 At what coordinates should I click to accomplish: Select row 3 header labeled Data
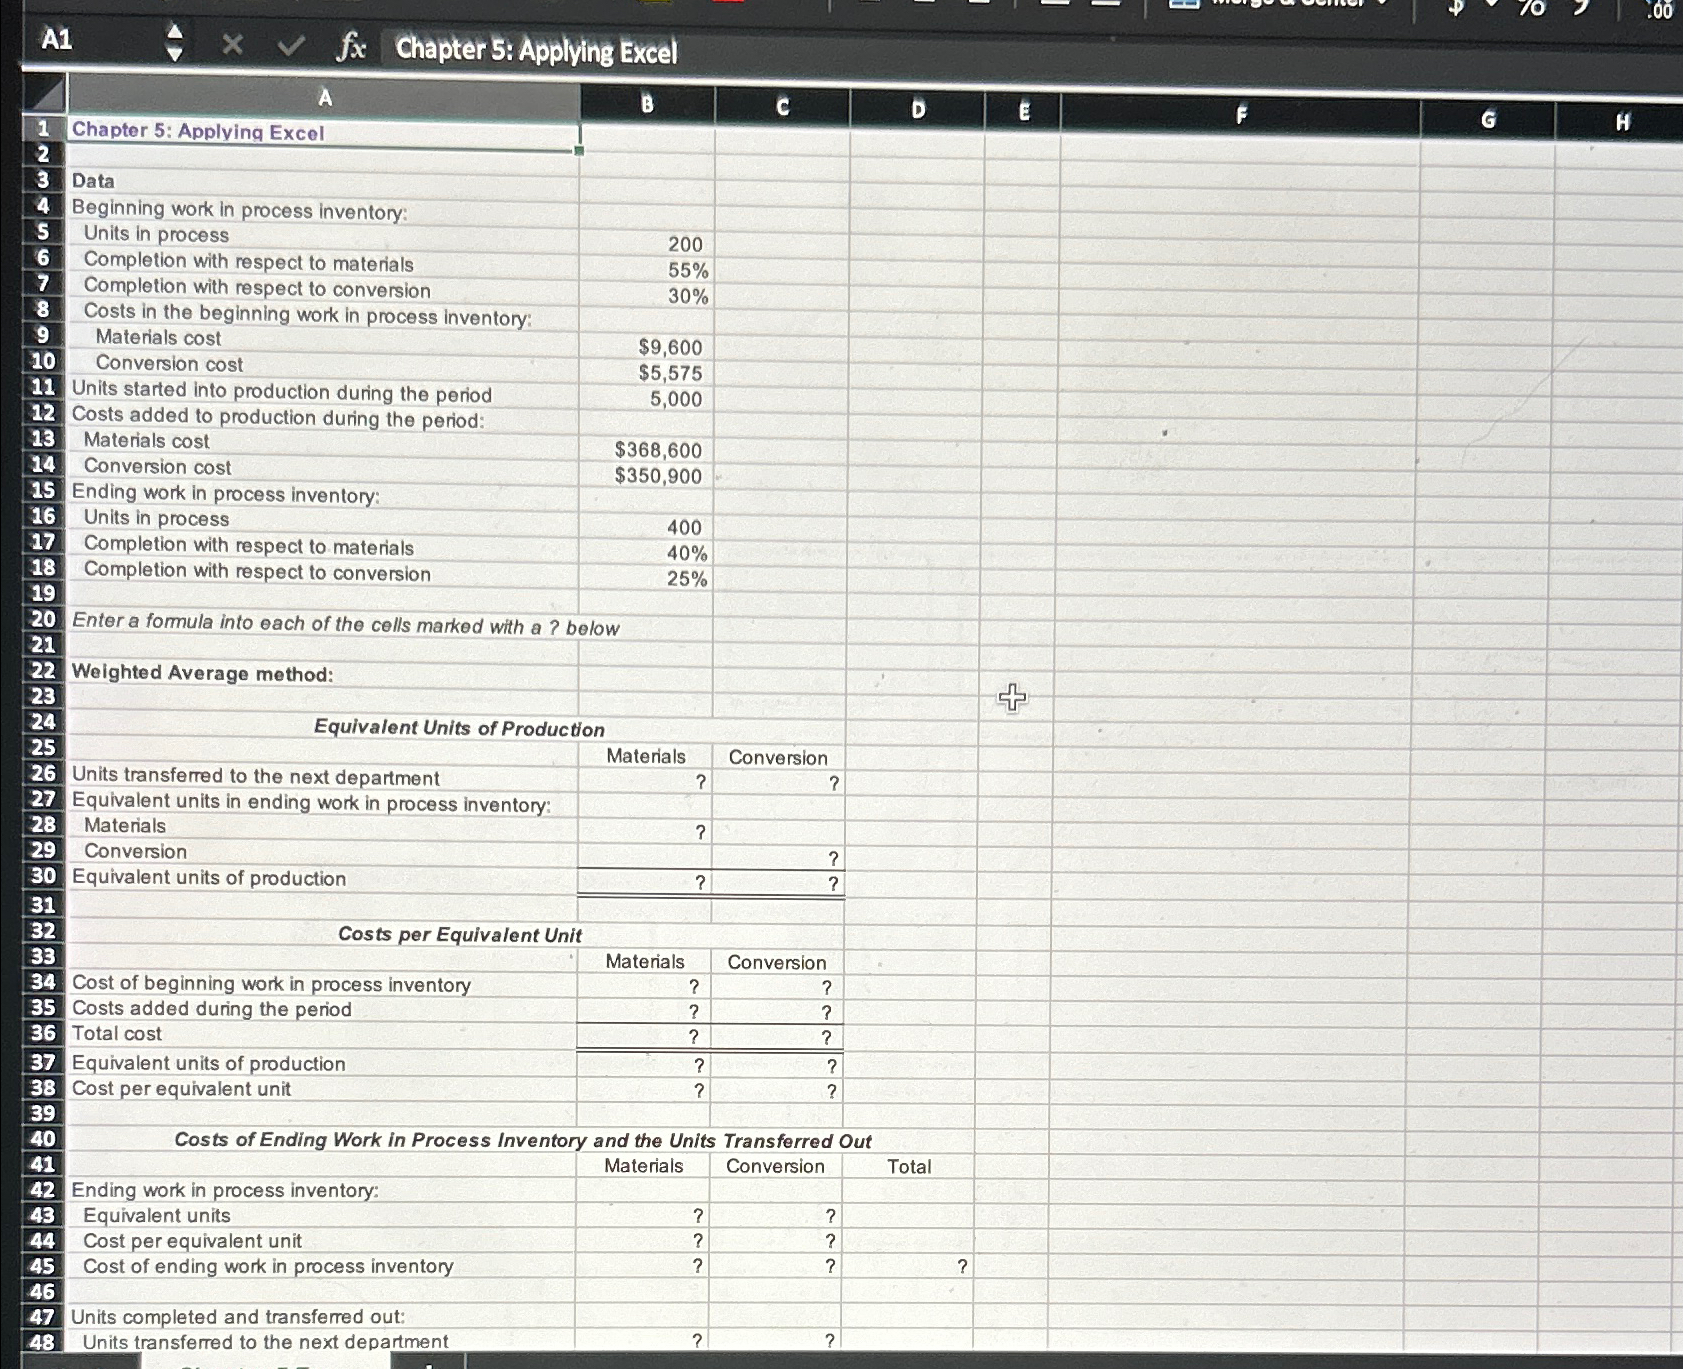click(x=41, y=181)
